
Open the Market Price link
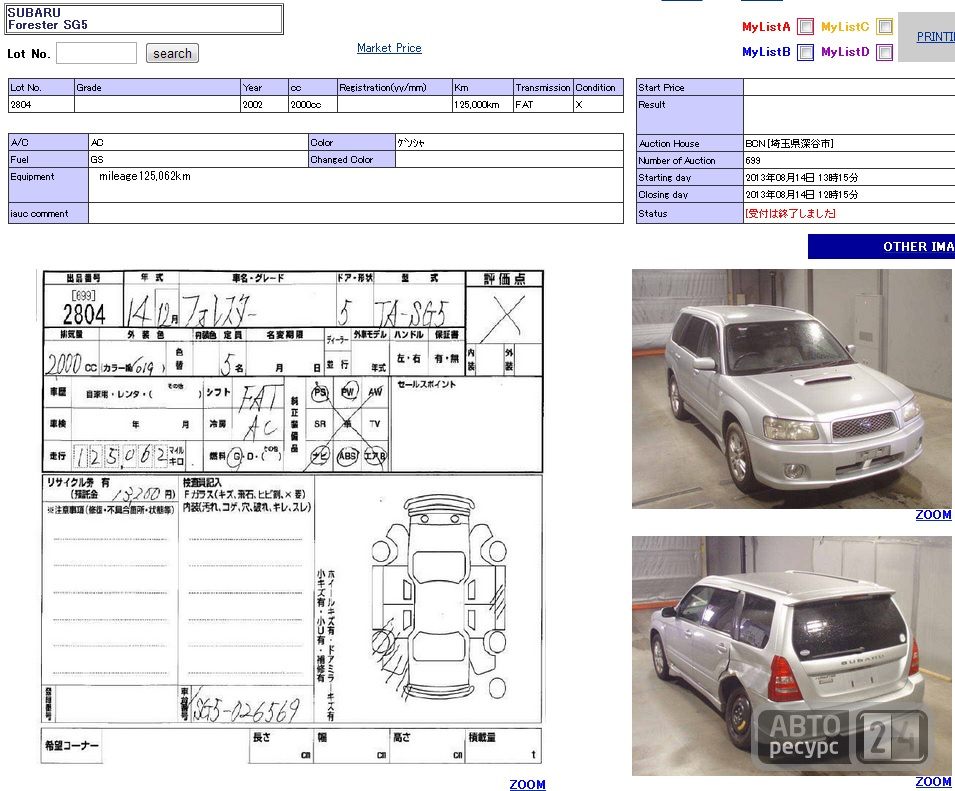pyautogui.click(x=389, y=48)
